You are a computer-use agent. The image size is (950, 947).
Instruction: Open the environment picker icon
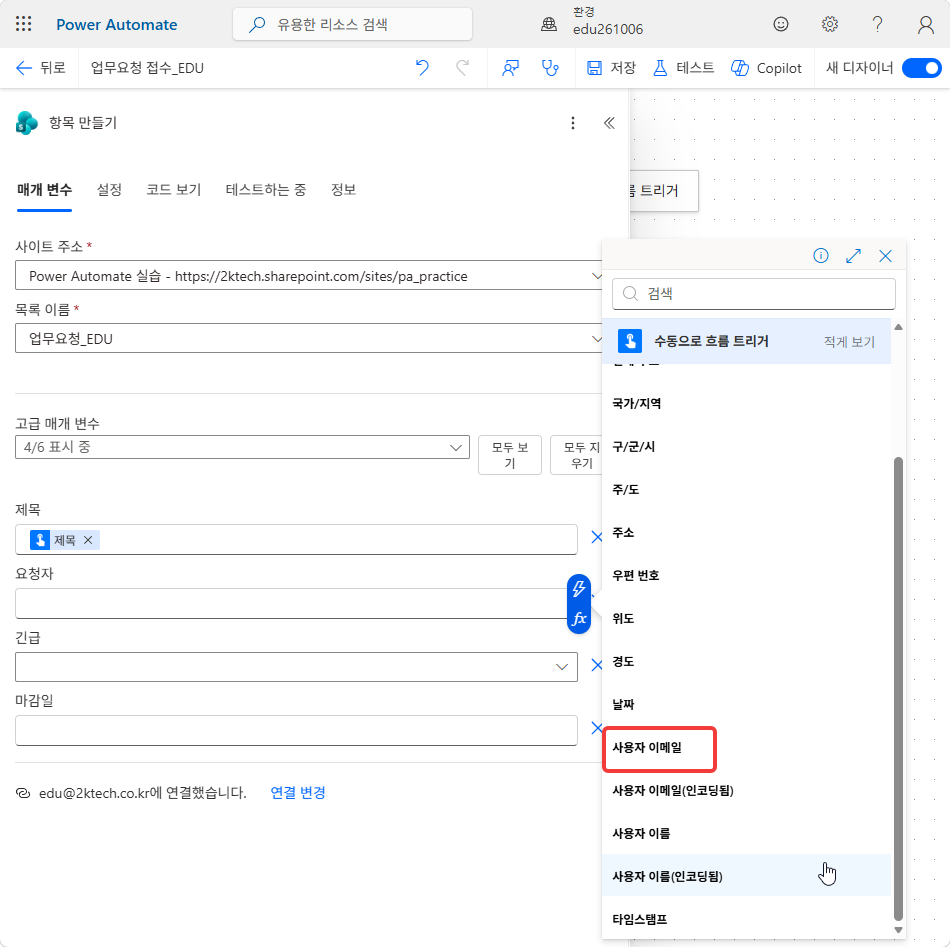548,24
